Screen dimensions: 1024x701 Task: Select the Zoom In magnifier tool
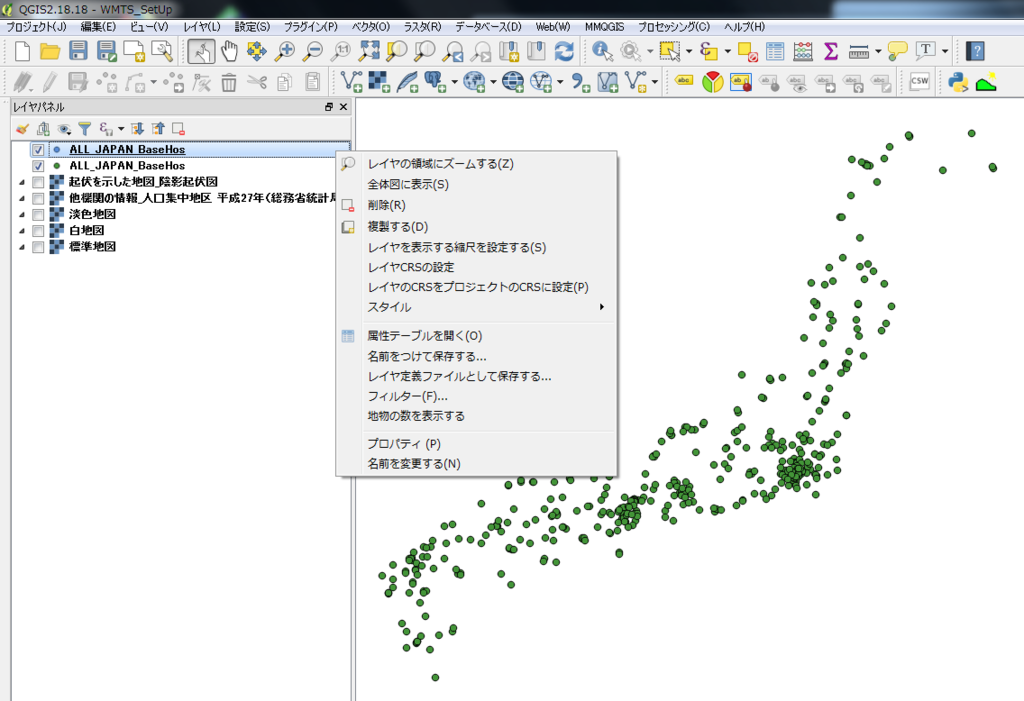(x=285, y=51)
